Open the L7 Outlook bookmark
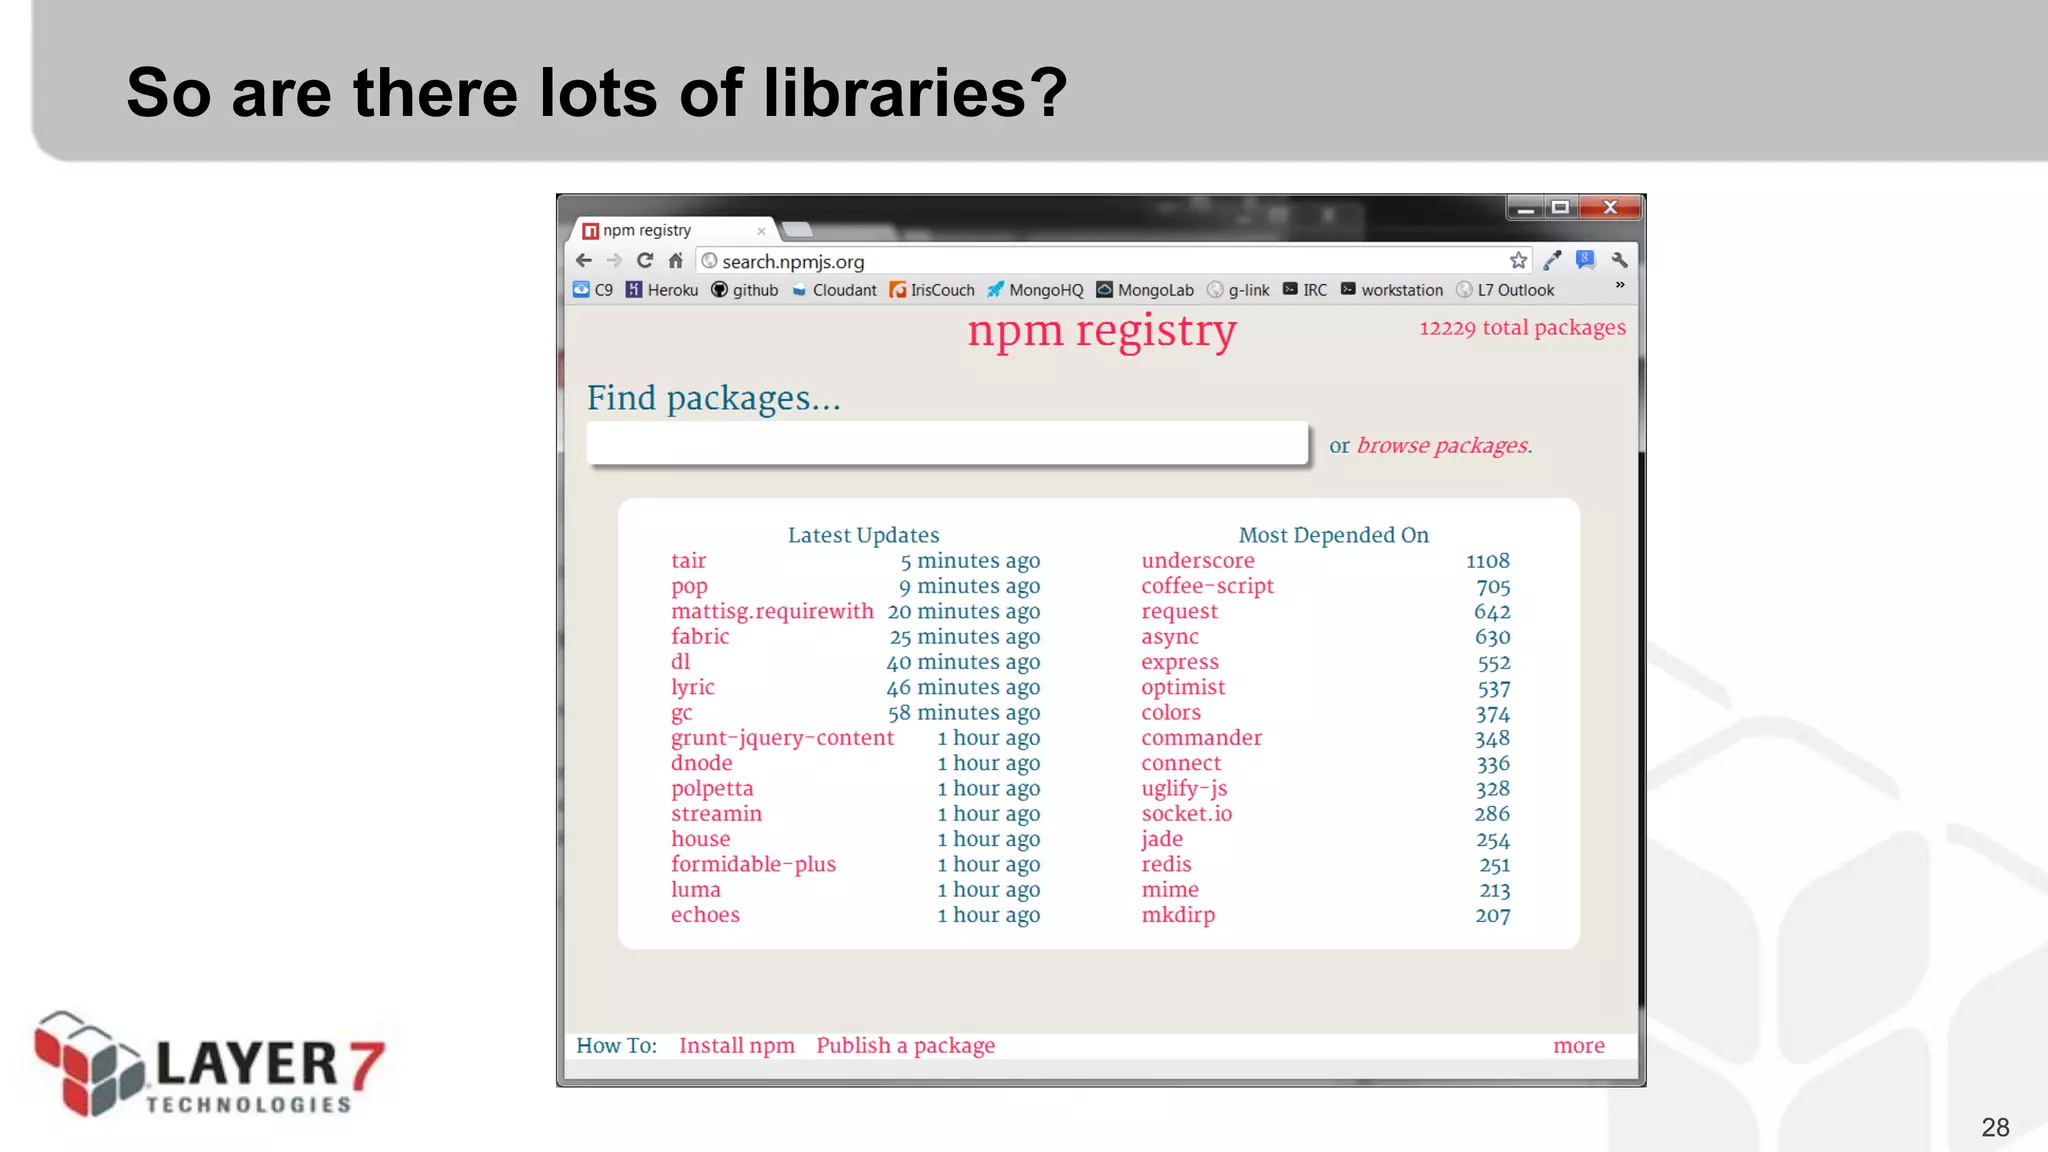Viewport: 2048px width, 1152px height. [x=1505, y=290]
